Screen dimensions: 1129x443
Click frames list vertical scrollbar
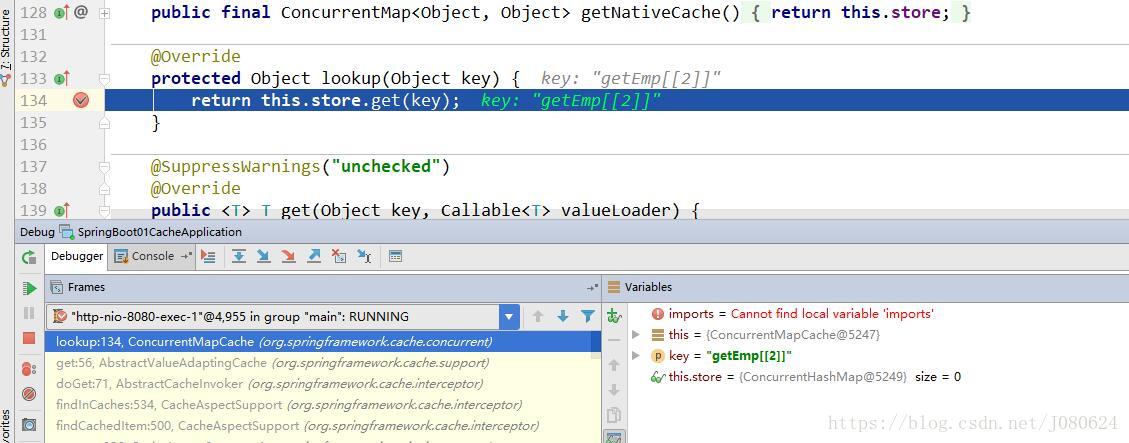click(596, 346)
